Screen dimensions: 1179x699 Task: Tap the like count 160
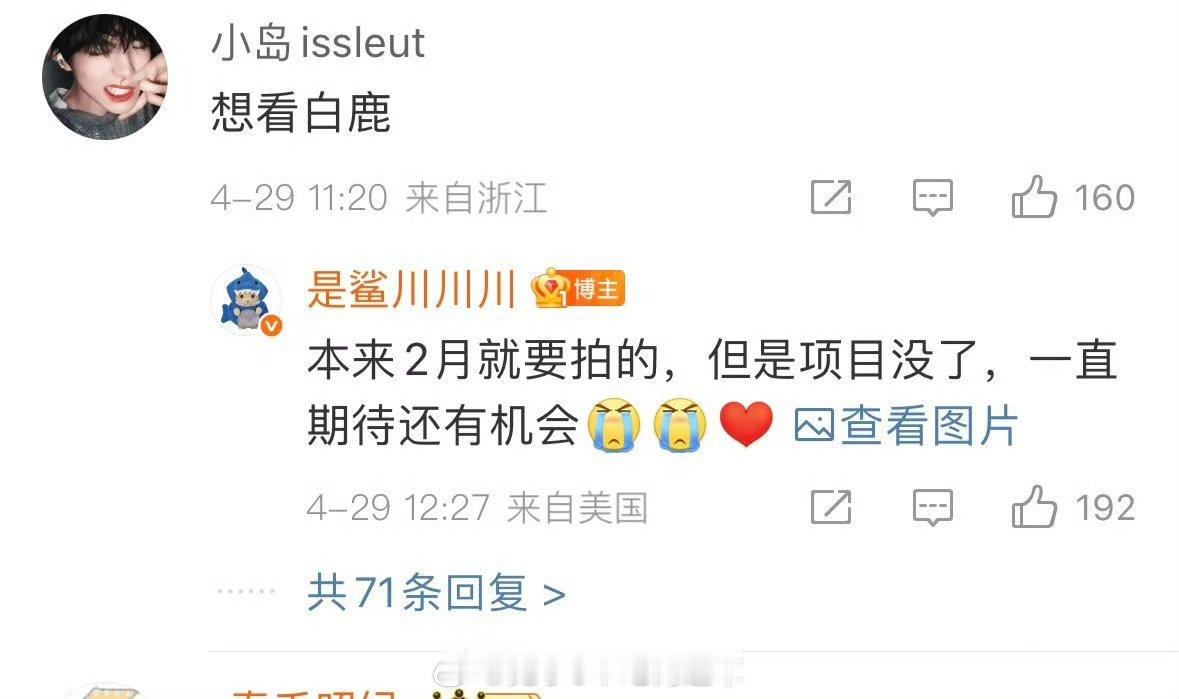1104,198
